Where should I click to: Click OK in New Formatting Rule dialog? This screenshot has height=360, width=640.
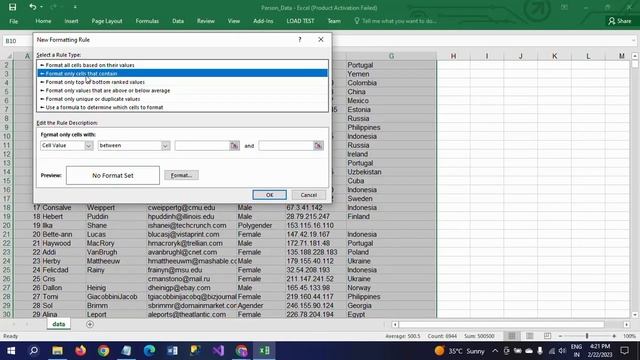pyautogui.click(x=269, y=195)
